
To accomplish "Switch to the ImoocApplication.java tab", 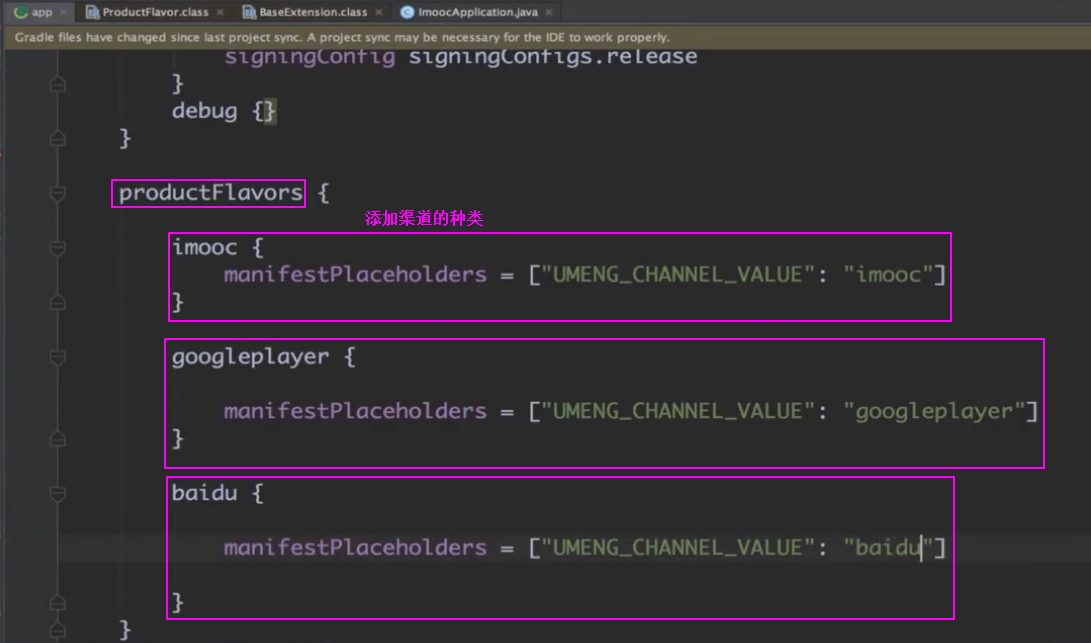I will (477, 12).
